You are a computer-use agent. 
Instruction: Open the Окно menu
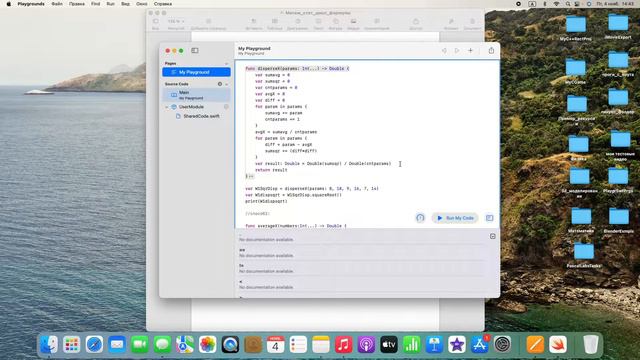(x=142, y=4)
